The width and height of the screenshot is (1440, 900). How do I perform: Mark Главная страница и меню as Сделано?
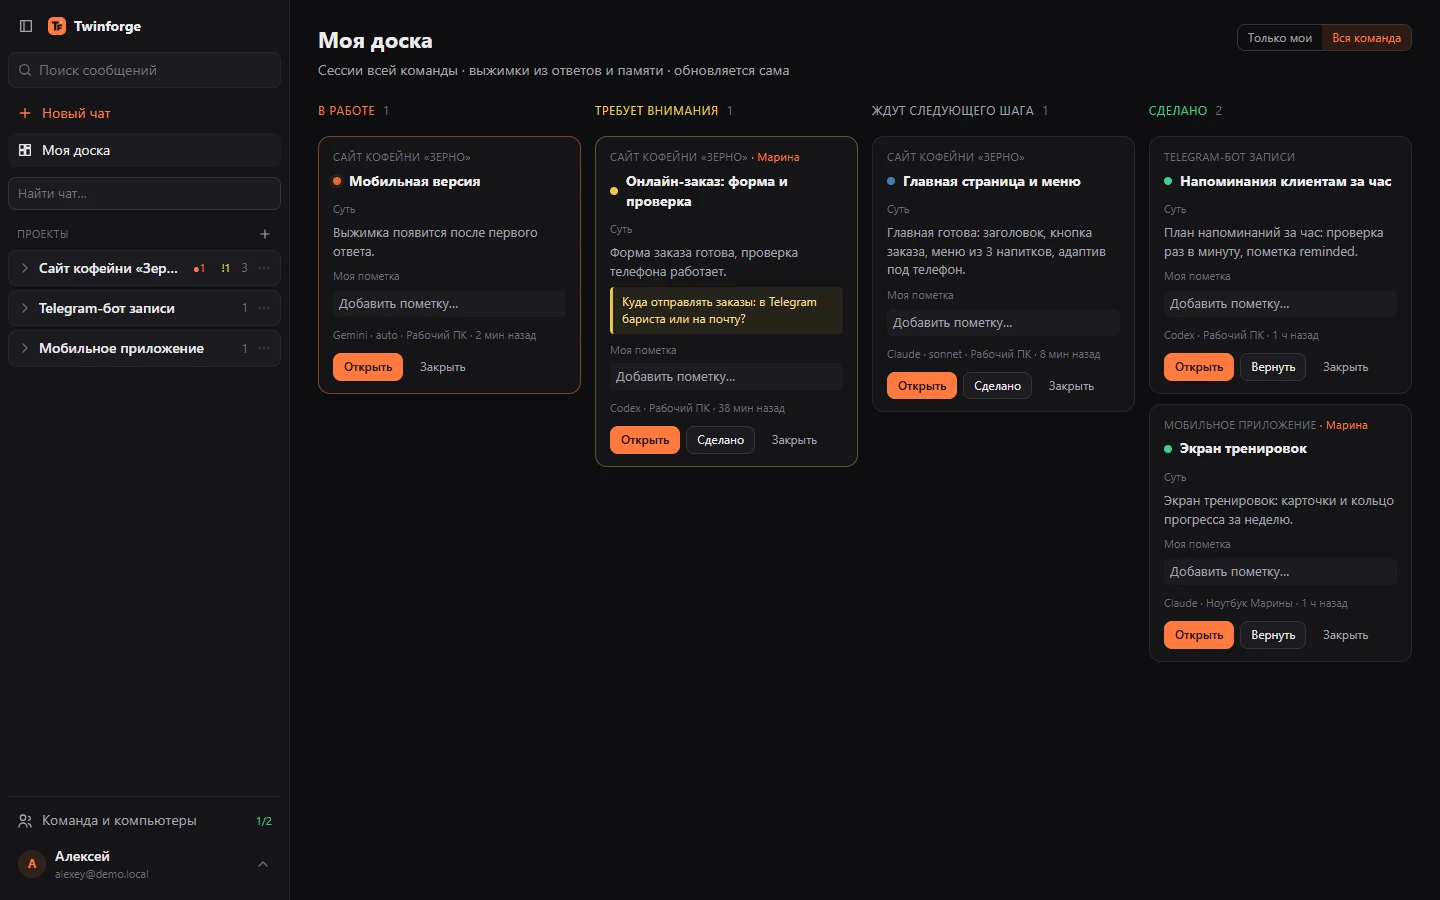tap(997, 386)
